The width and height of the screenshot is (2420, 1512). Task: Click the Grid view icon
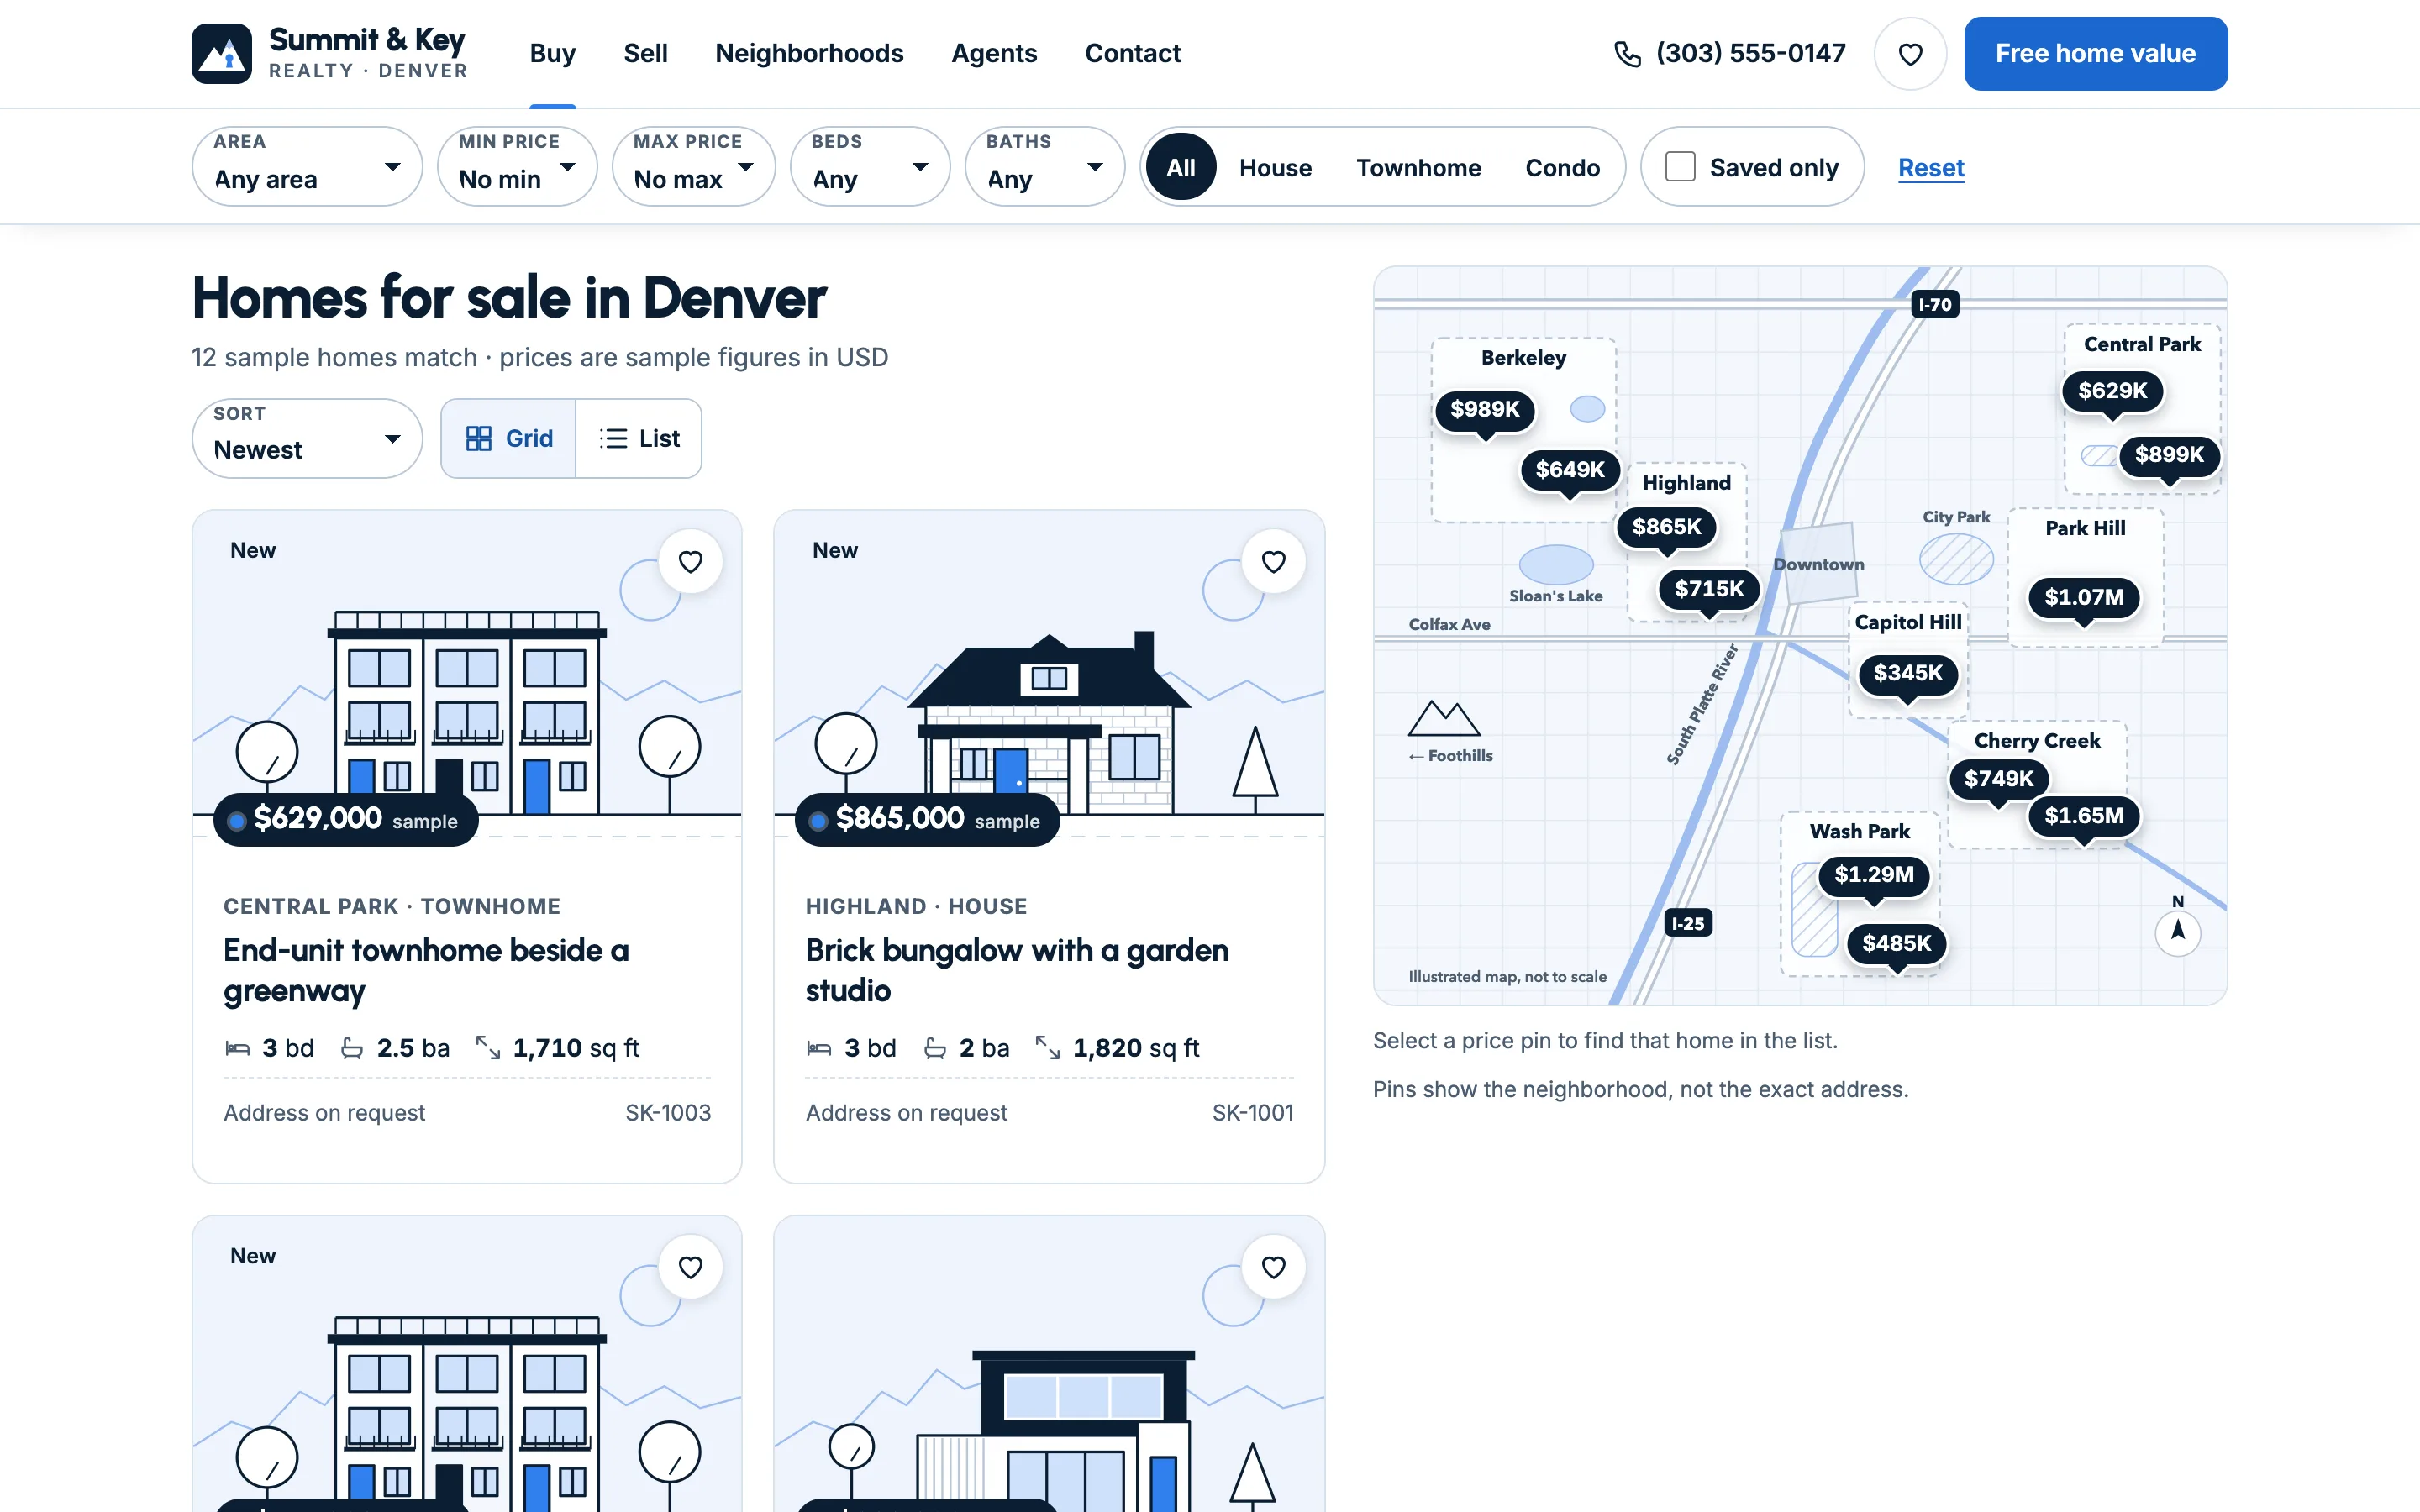tap(479, 438)
